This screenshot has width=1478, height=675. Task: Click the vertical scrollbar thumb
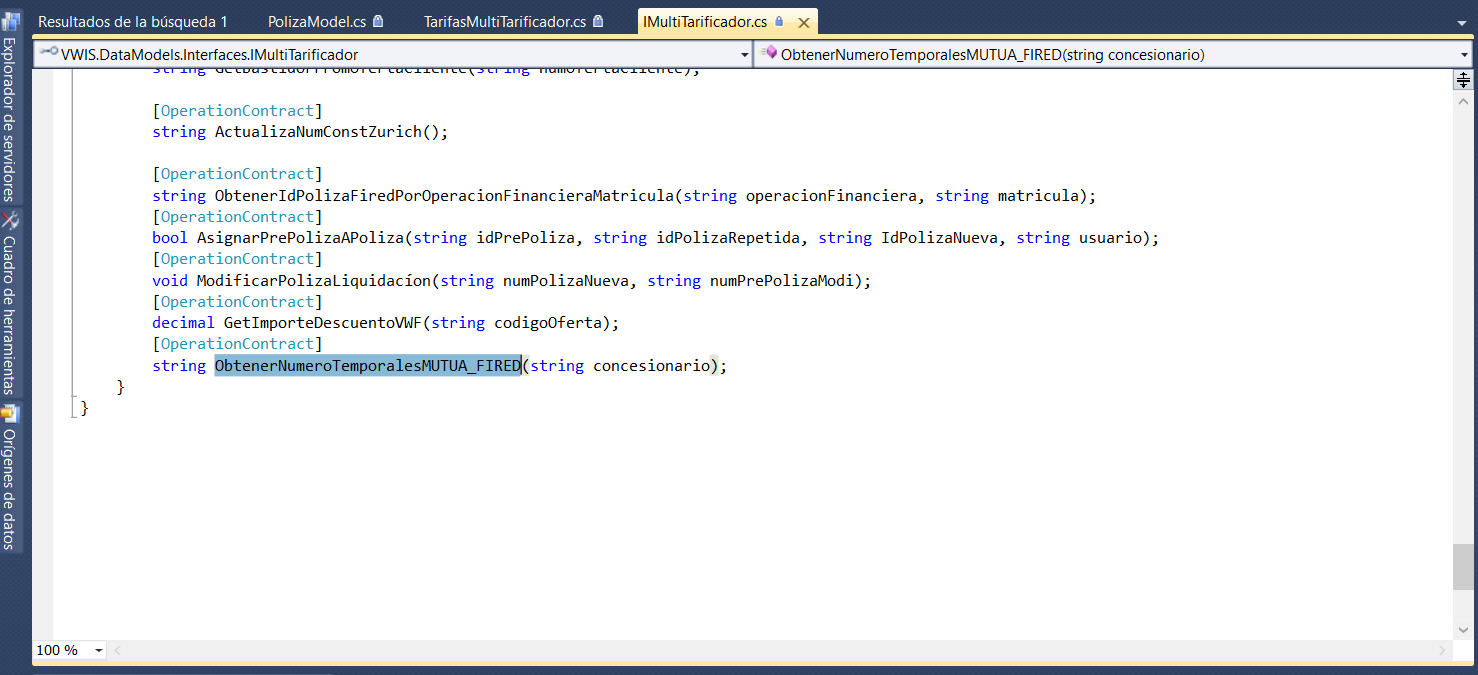(x=1463, y=567)
